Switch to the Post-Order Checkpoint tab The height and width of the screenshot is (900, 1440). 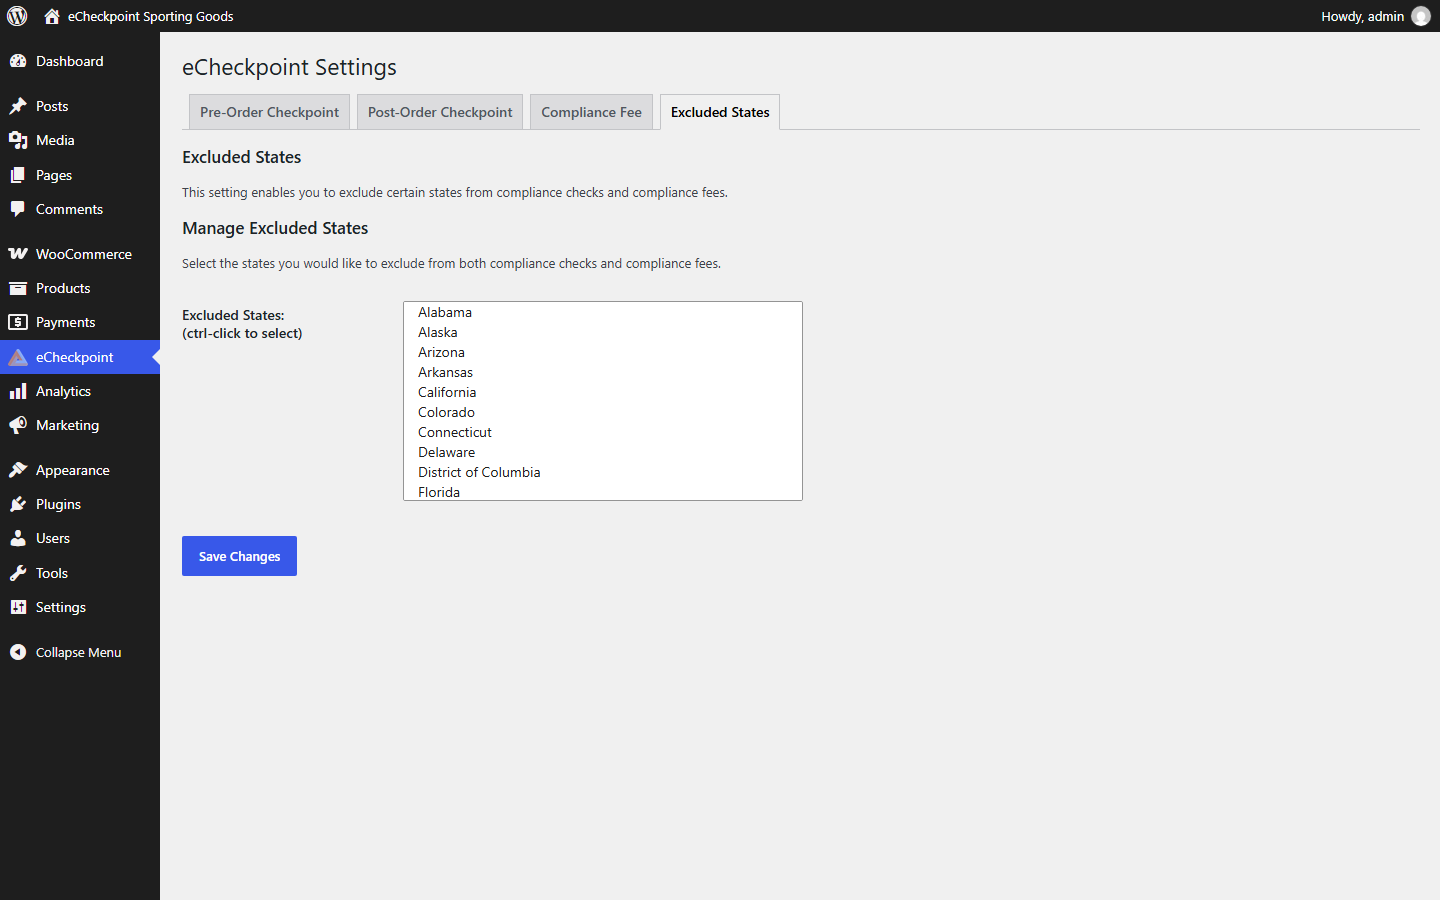point(440,112)
